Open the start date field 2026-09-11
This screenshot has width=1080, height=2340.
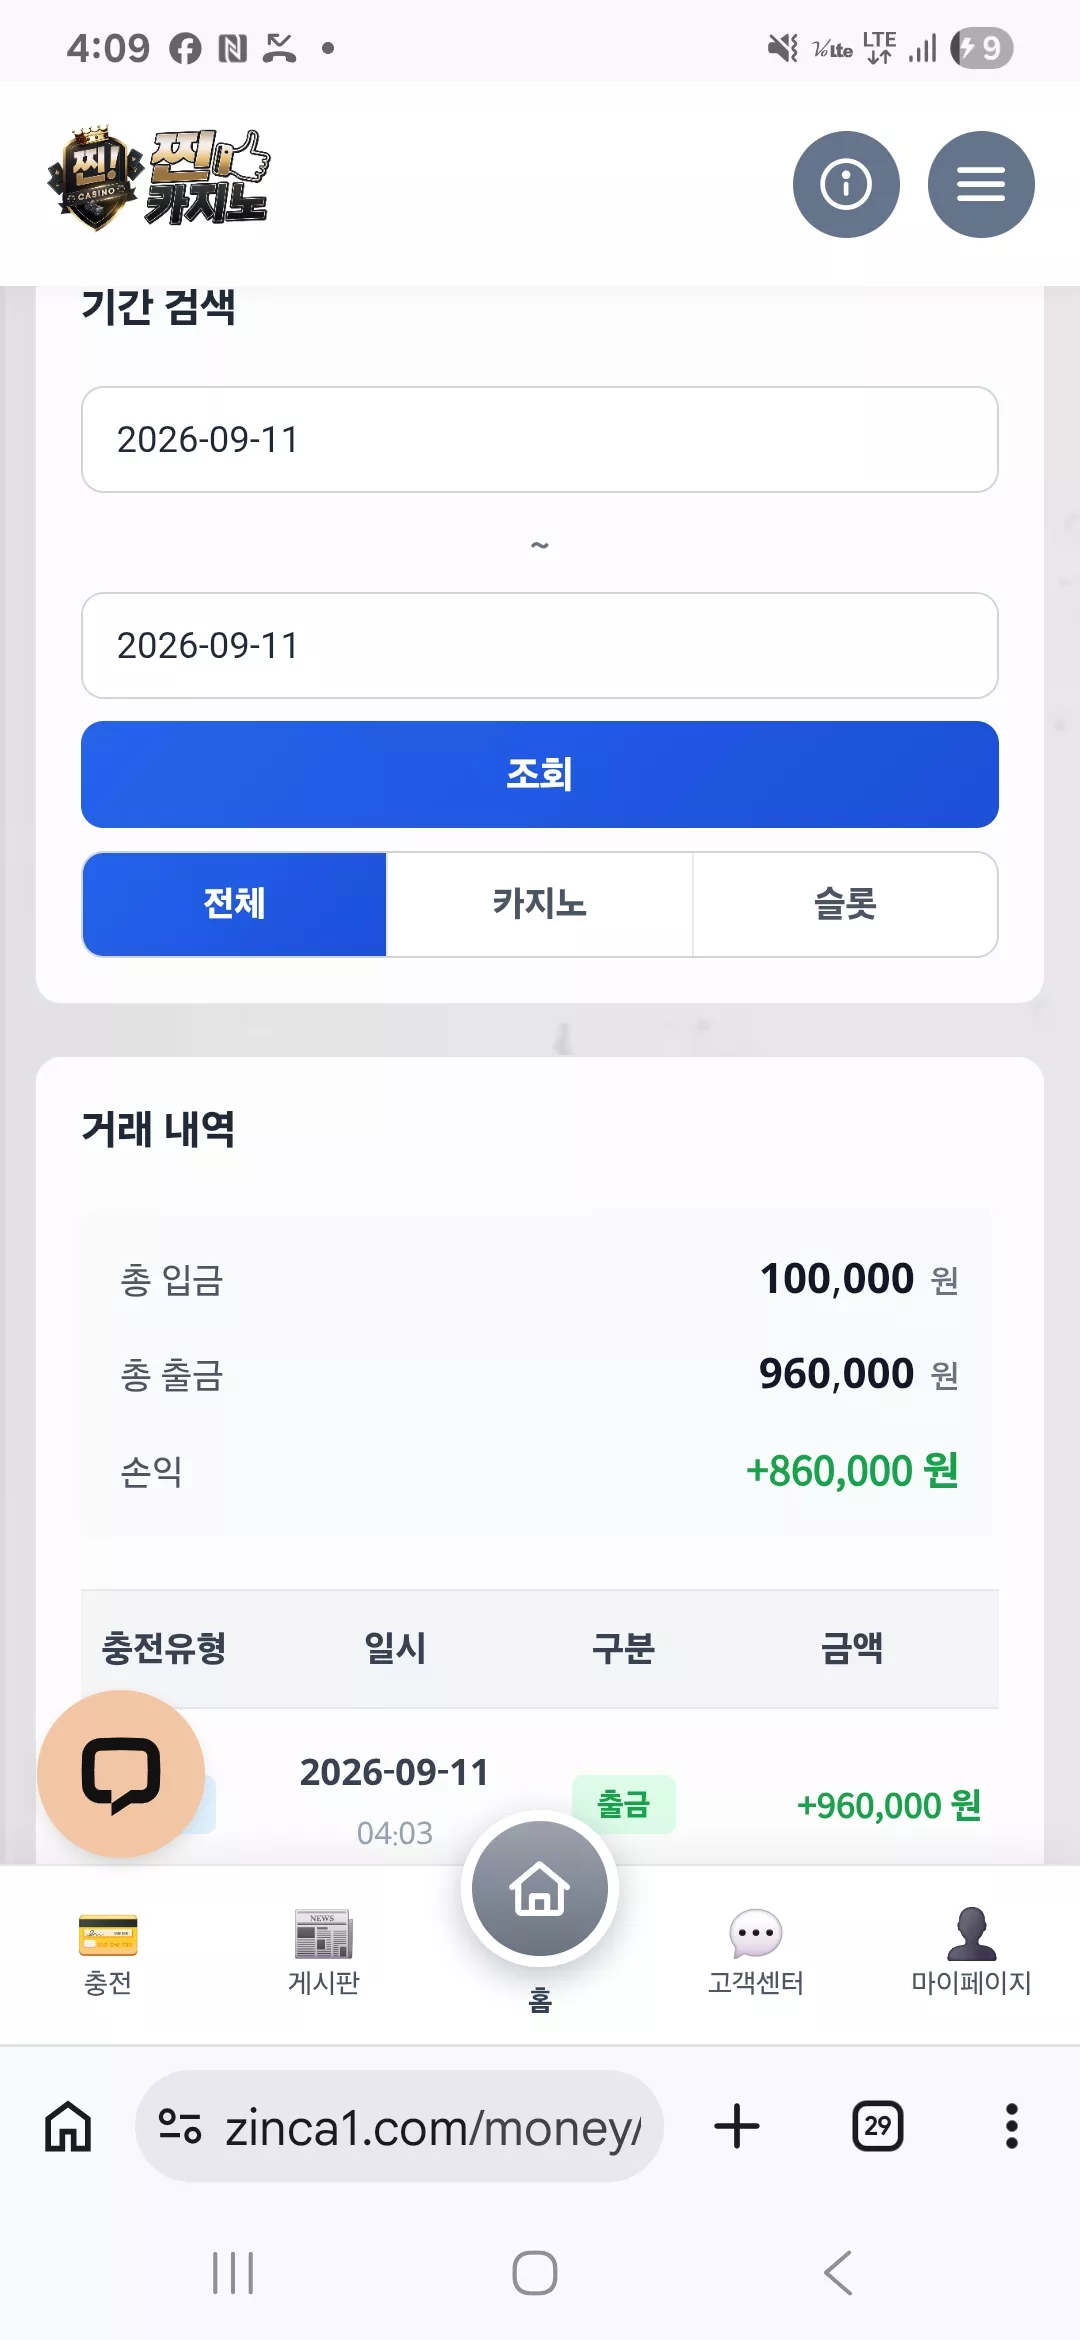point(540,439)
